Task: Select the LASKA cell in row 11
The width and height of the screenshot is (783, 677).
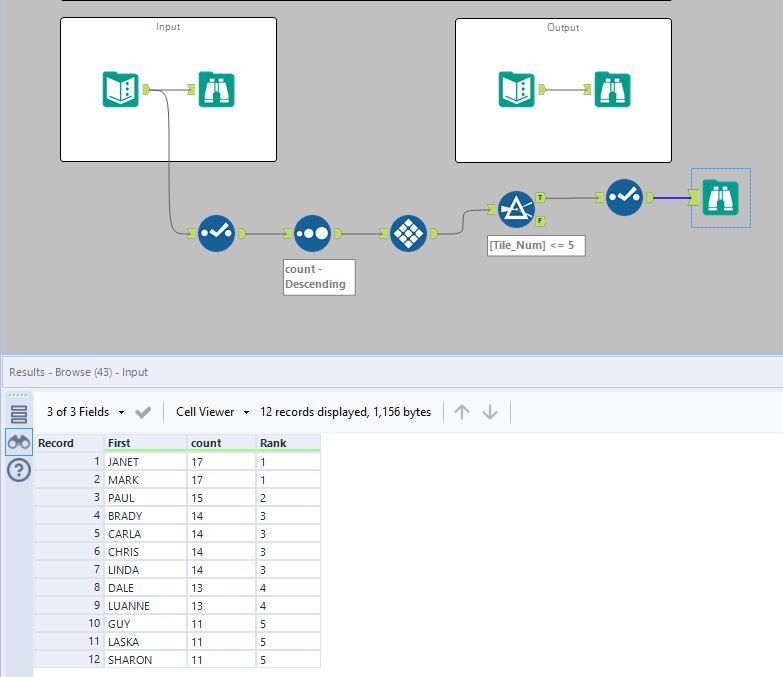Action: point(145,642)
